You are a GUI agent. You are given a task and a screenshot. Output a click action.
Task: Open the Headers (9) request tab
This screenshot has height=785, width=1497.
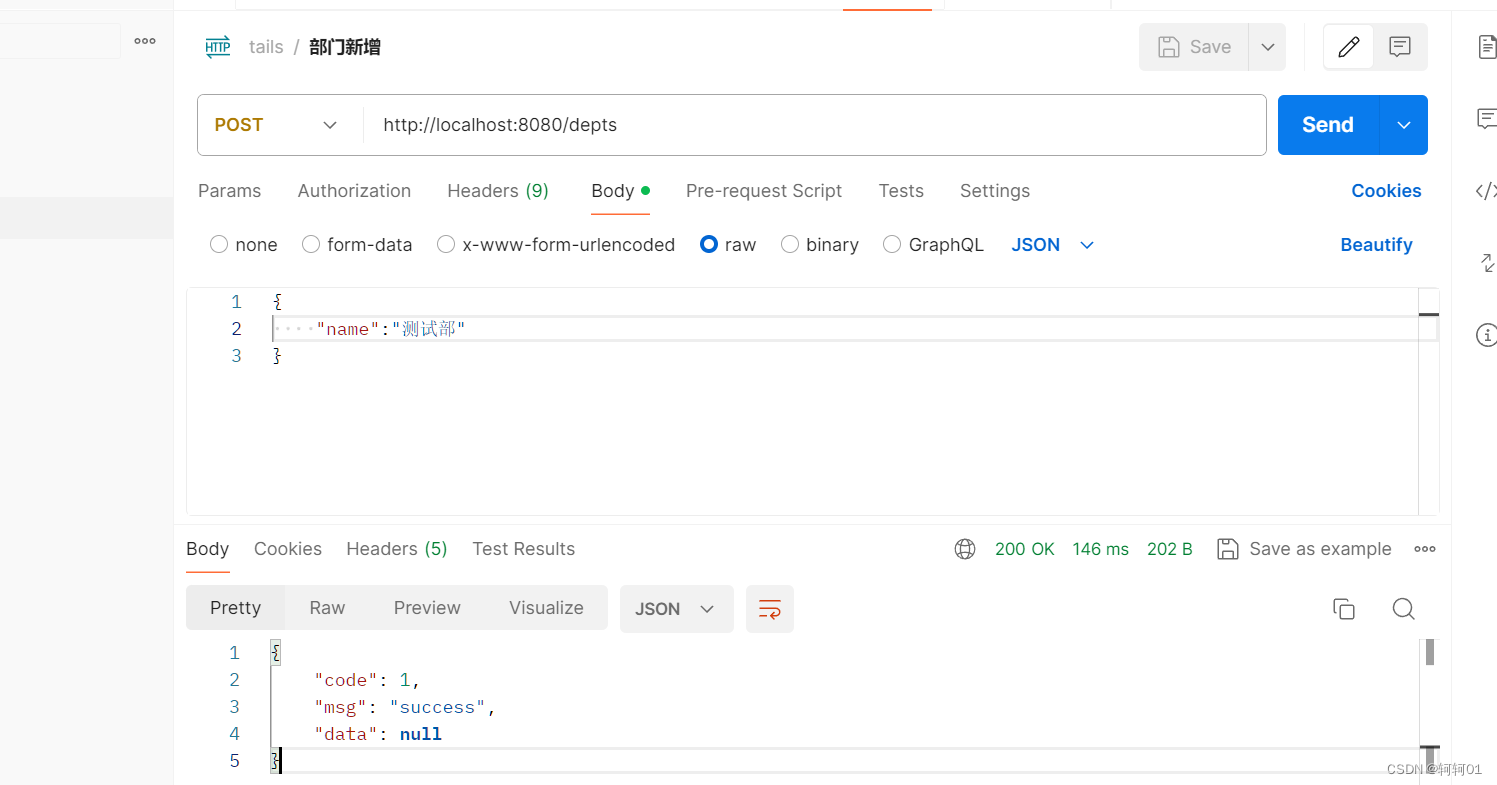498,191
